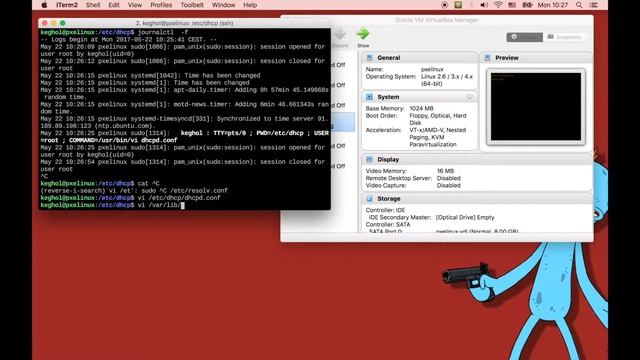Click the battery status icon
Viewport: 640px width, 360px height.
pos(527,5)
